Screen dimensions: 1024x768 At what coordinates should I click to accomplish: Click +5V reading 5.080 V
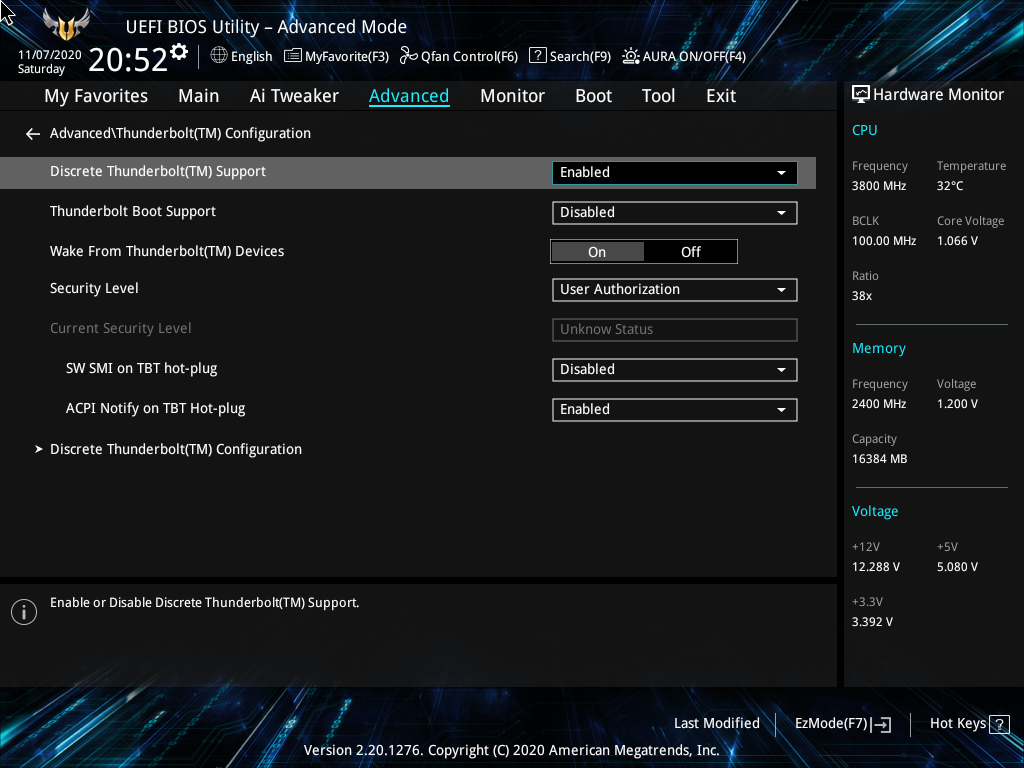(x=957, y=567)
